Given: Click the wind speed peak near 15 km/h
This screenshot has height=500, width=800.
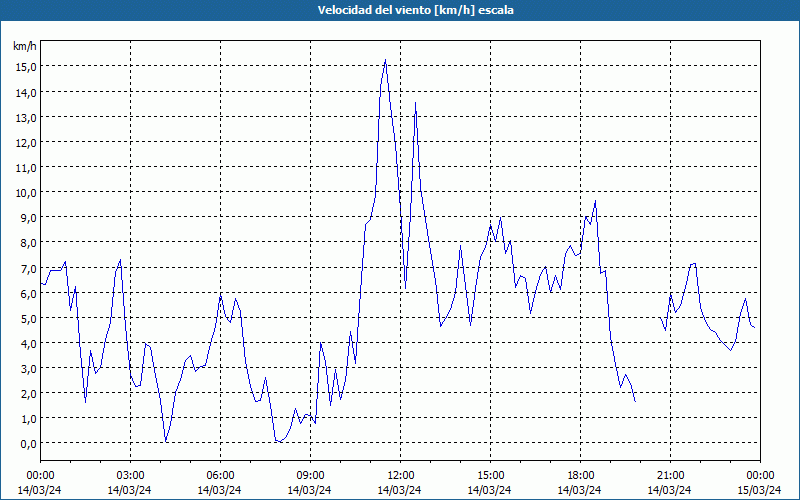Looking at the screenshot, I should [385, 60].
